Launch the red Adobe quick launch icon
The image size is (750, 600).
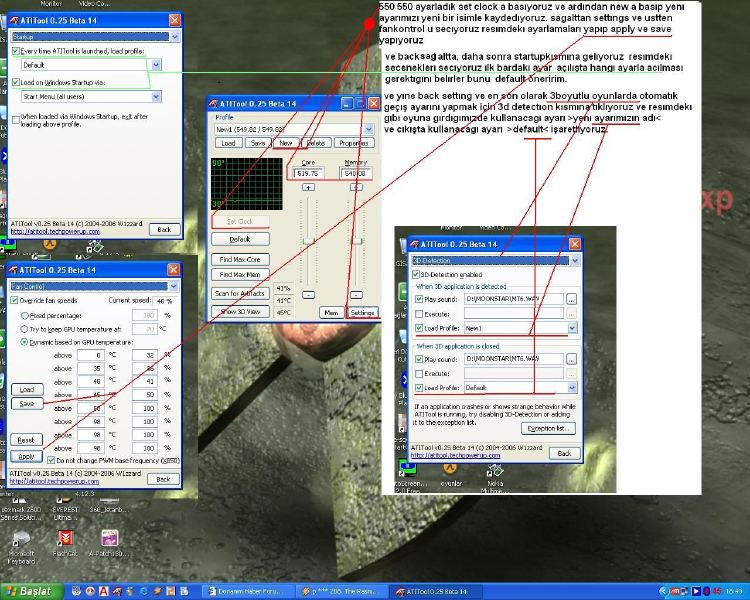pyautogui.click(x=103, y=591)
